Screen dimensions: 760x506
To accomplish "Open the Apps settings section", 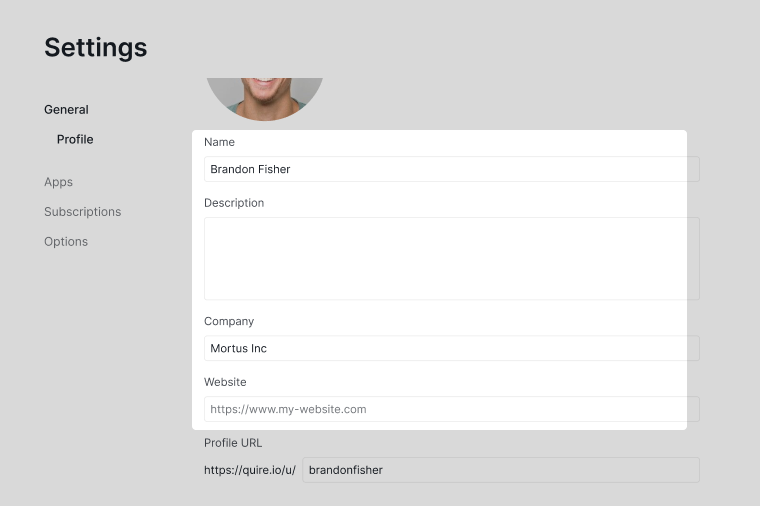I will click(x=58, y=182).
